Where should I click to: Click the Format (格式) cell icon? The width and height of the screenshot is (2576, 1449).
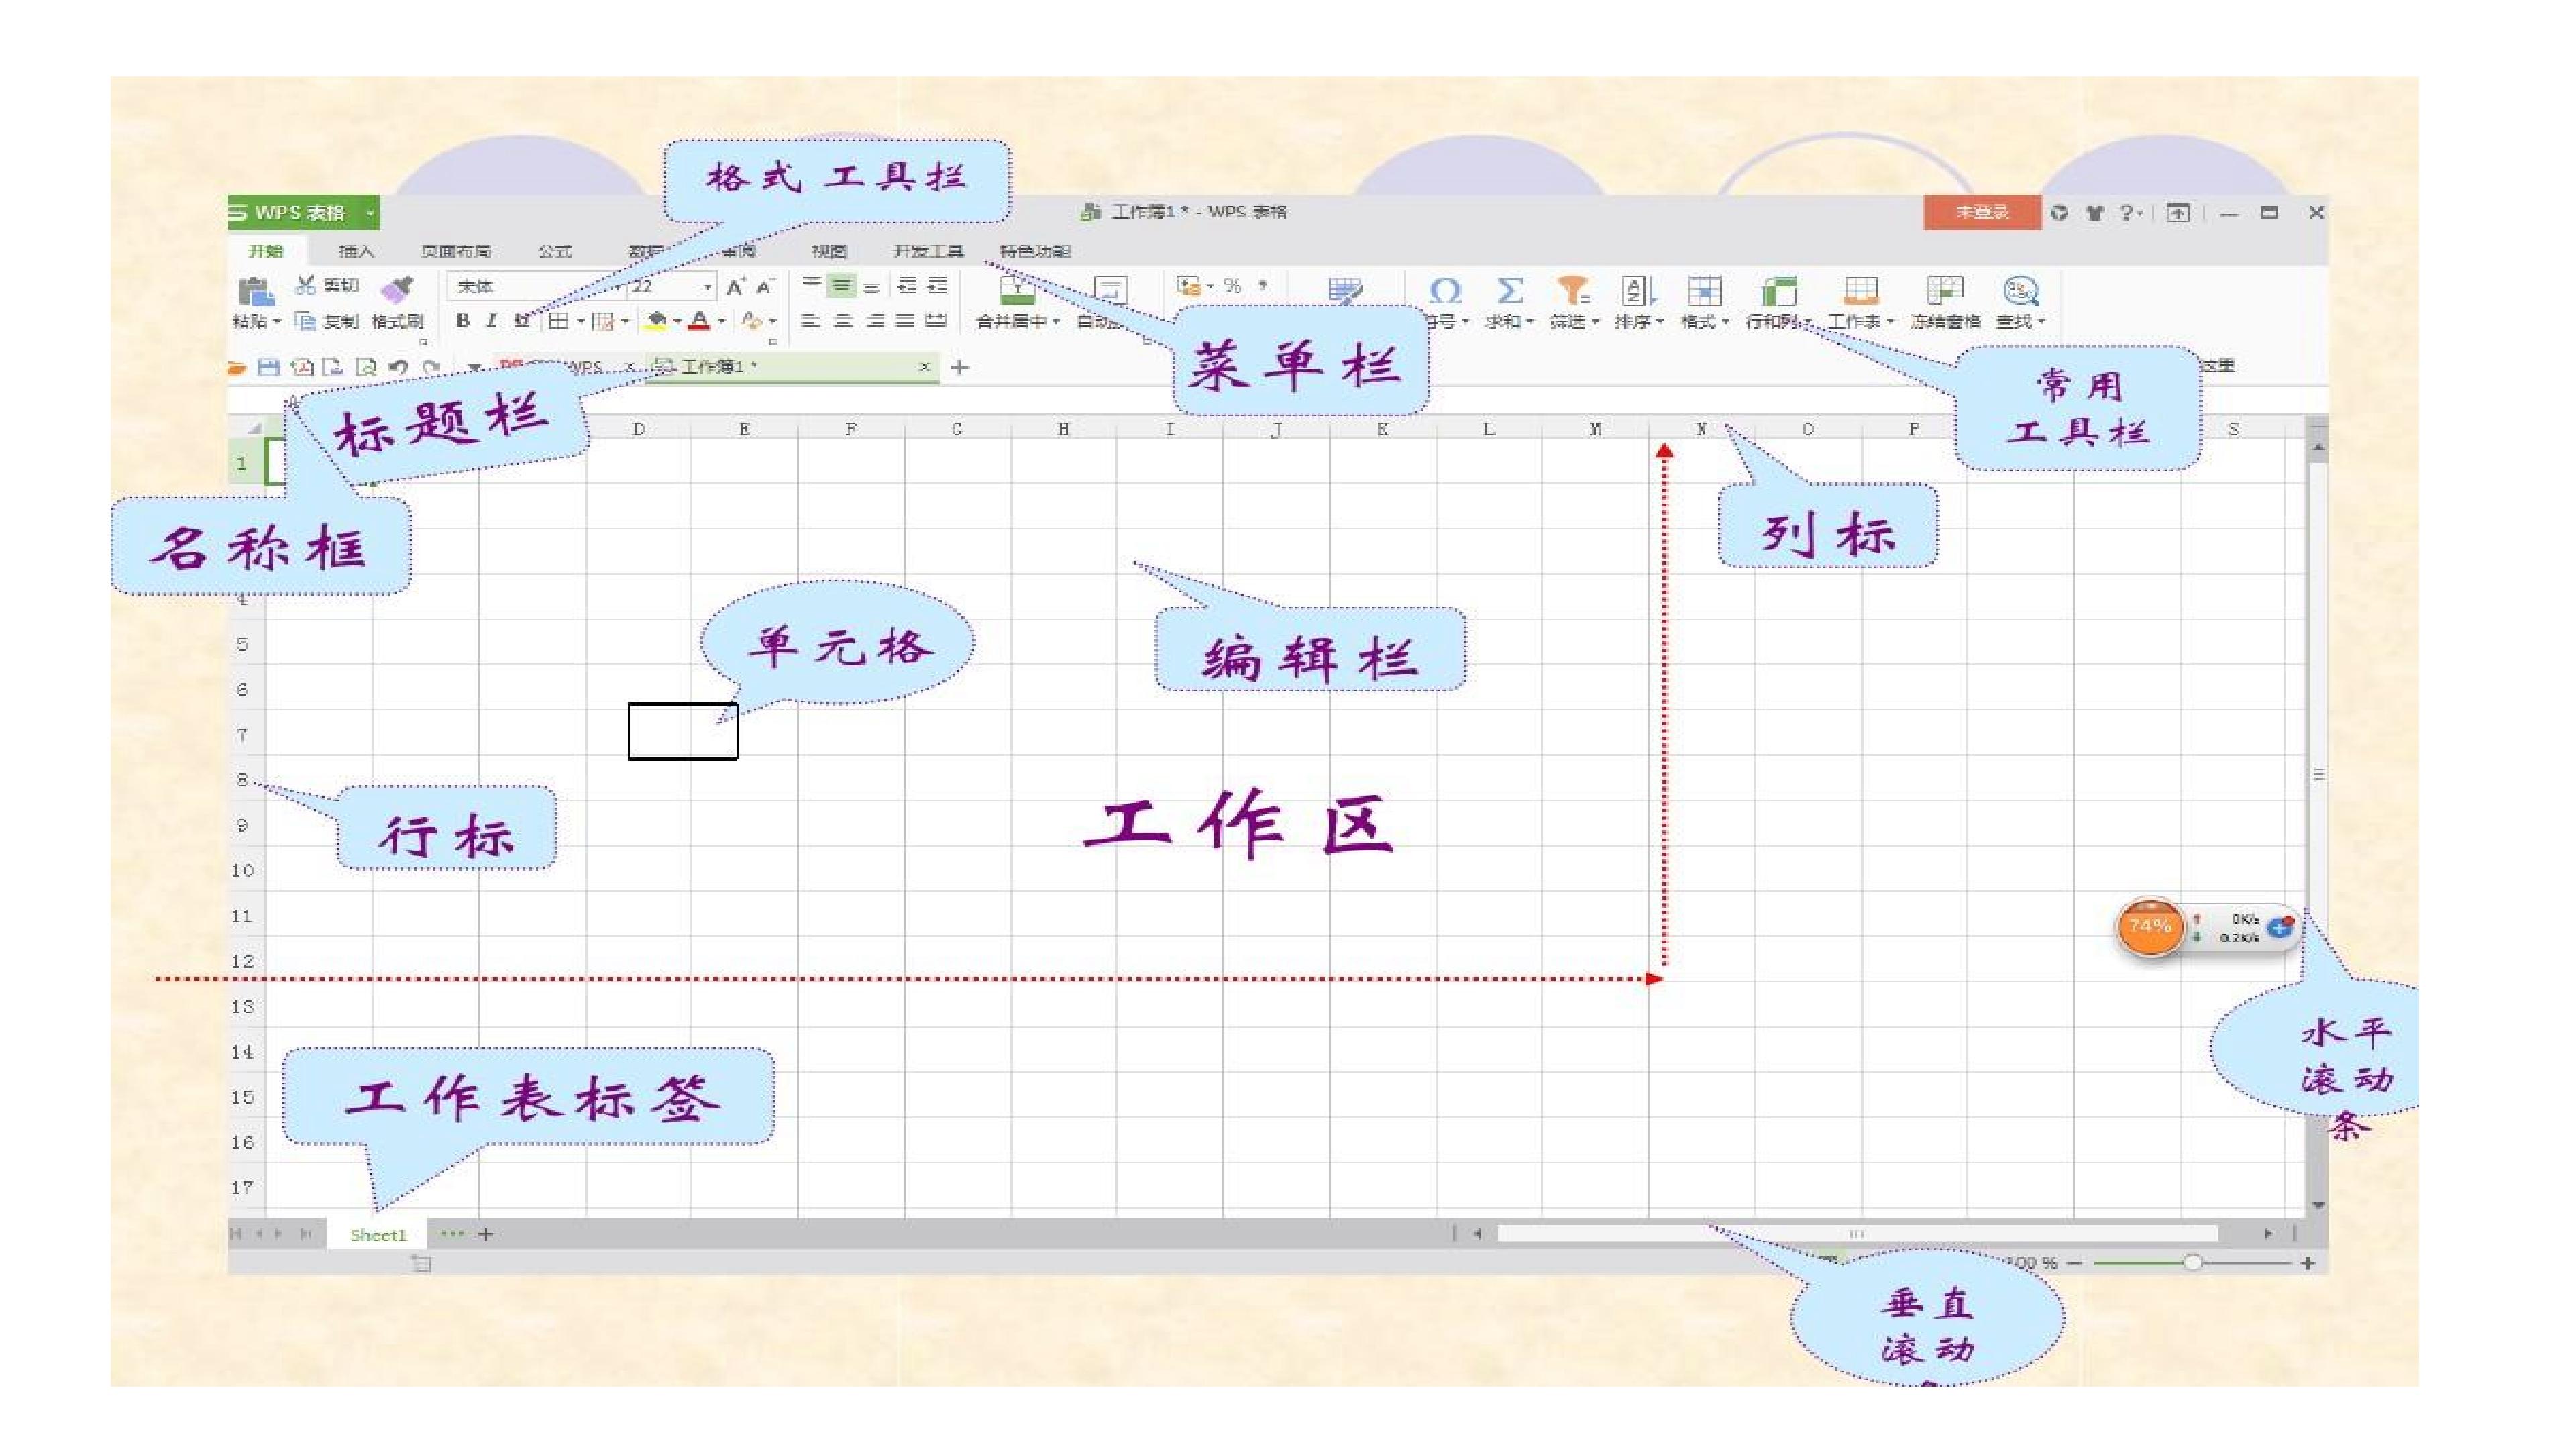[x=1704, y=291]
